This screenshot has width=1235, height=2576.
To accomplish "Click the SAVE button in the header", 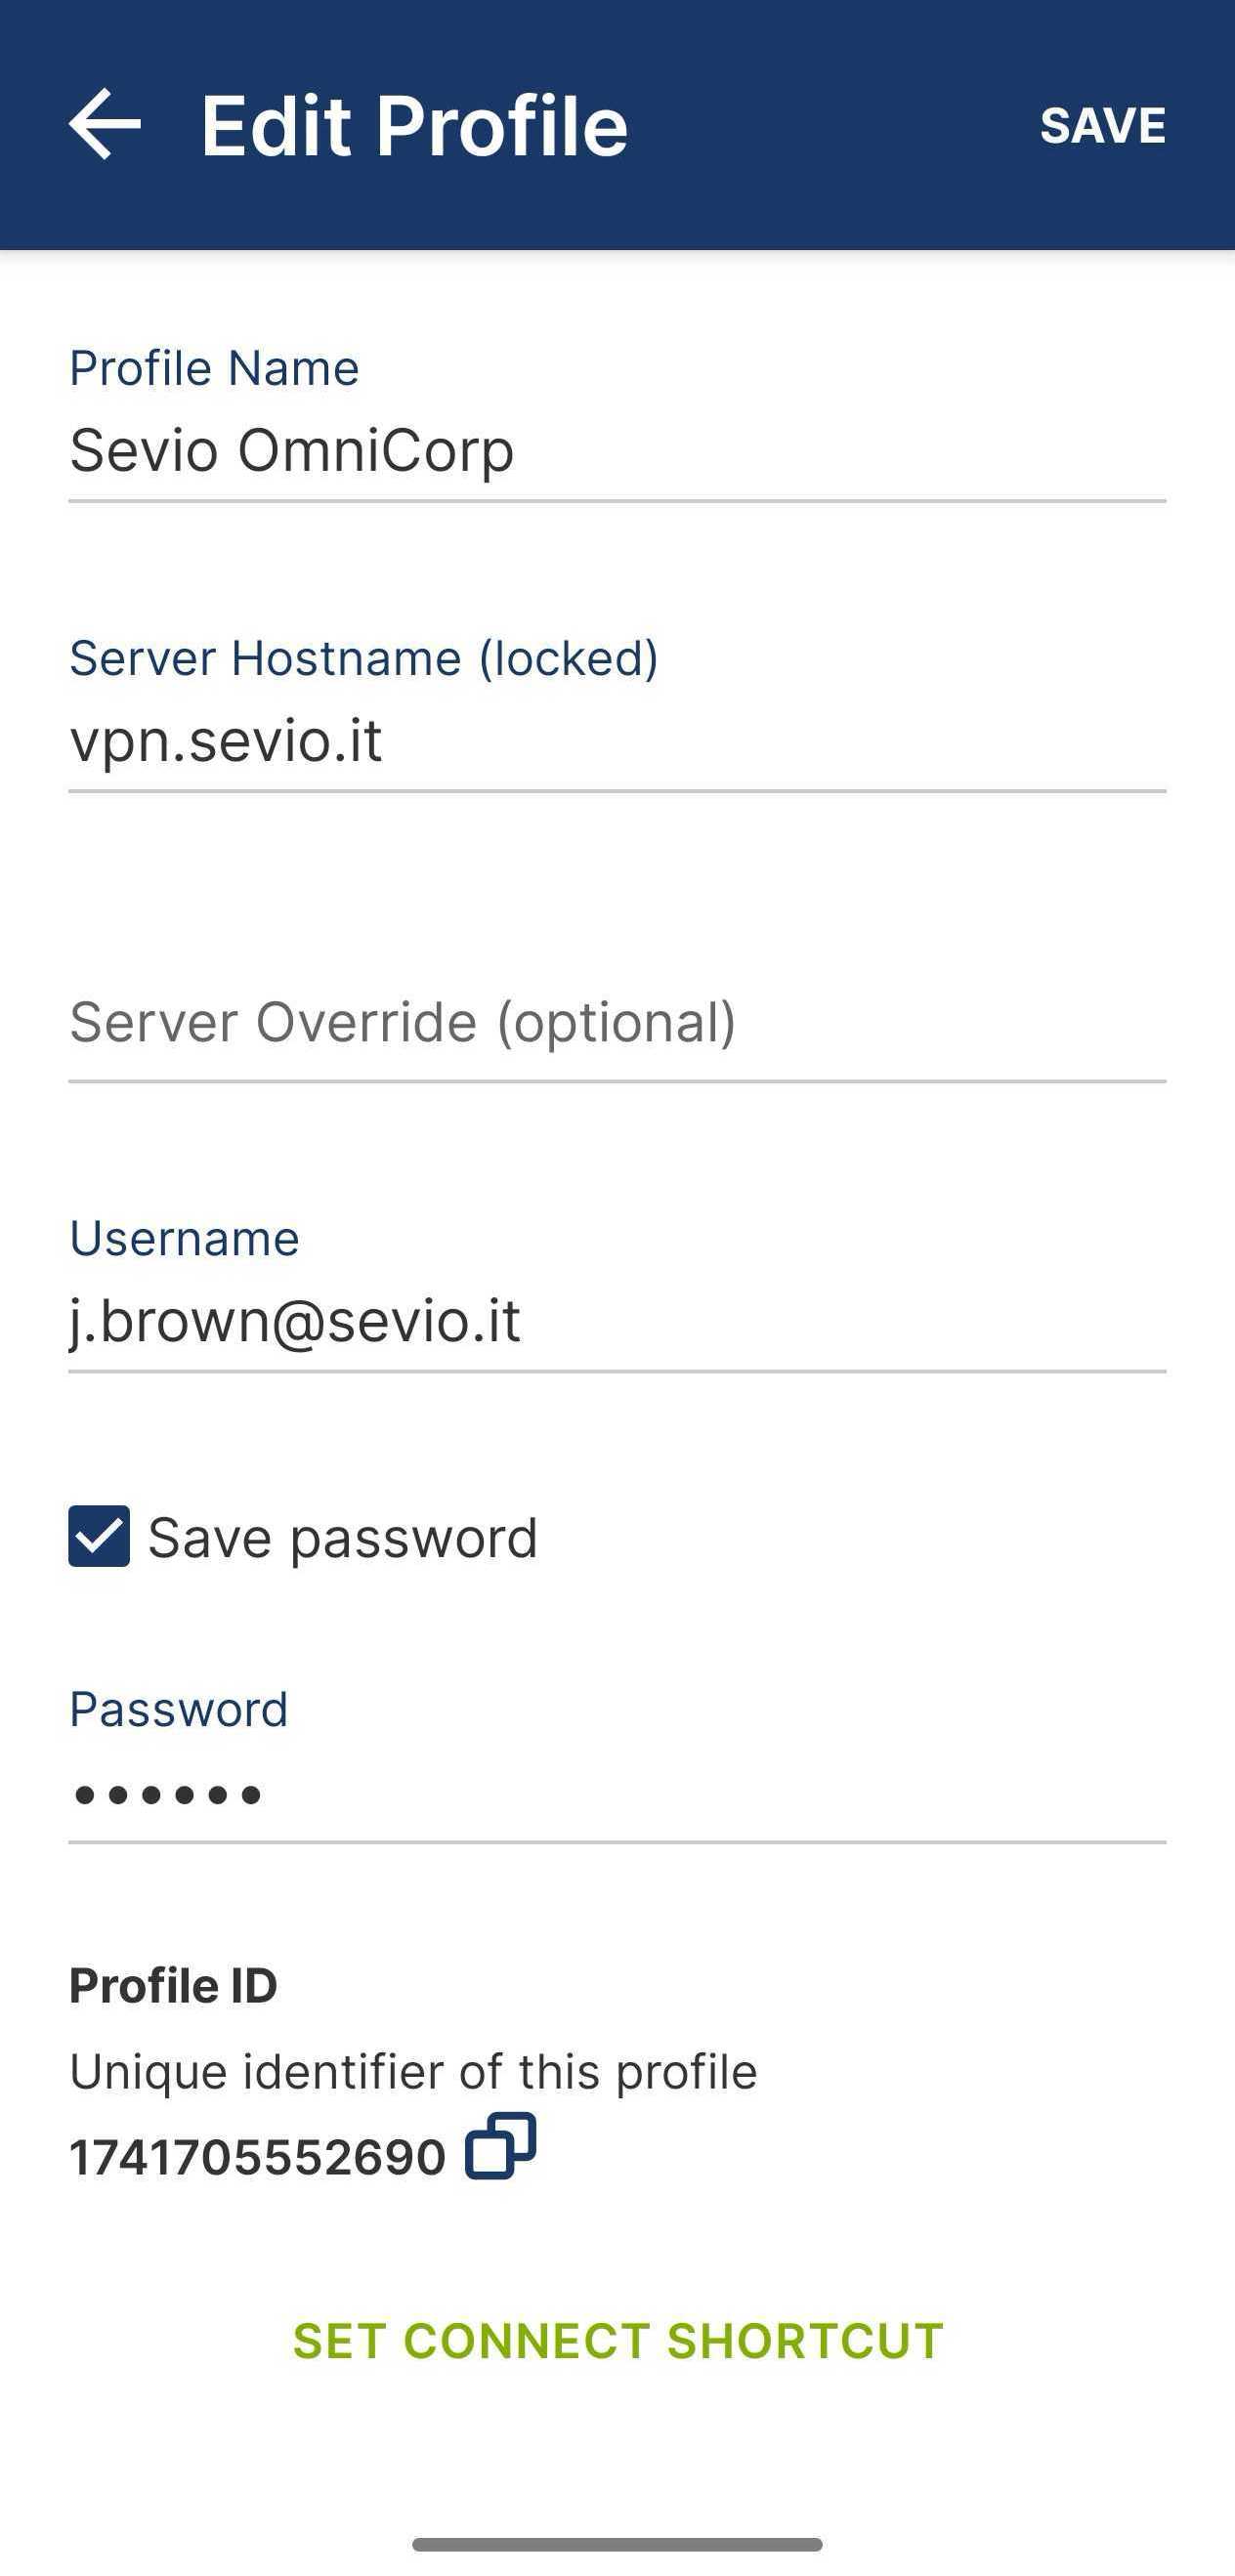I will pyautogui.click(x=1102, y=125).
